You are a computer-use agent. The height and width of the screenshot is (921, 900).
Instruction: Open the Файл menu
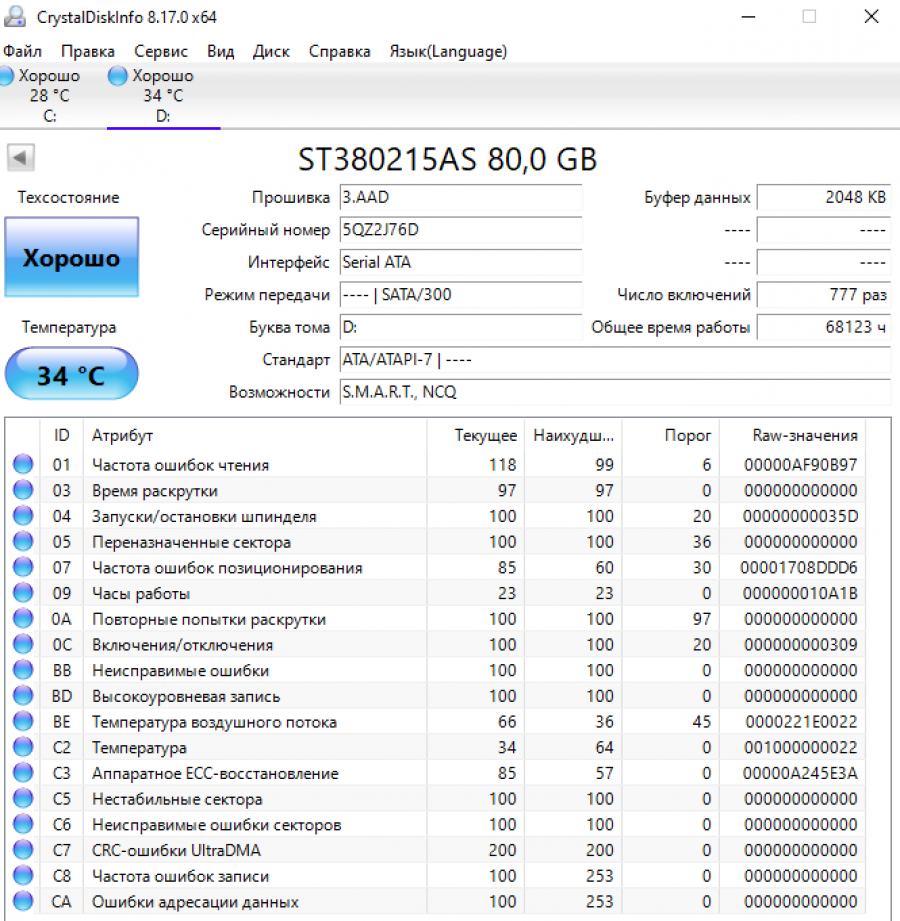[22, 51]
